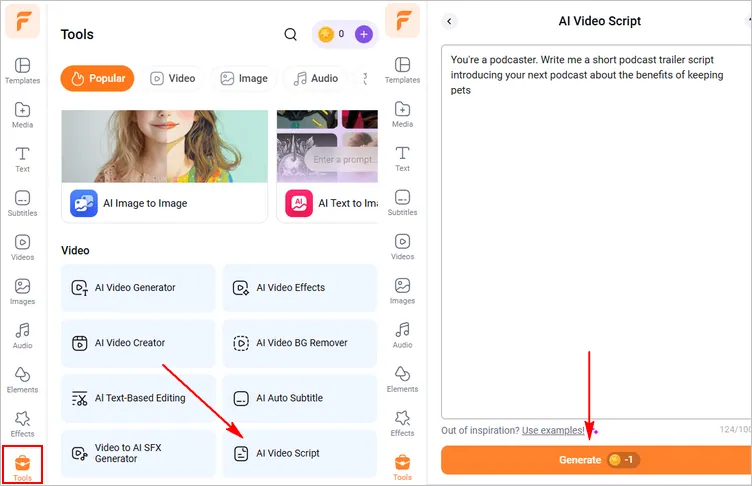752x486 pixels.
Task: Click the search magnifier icon in Tools
Action: click(290, 34)
